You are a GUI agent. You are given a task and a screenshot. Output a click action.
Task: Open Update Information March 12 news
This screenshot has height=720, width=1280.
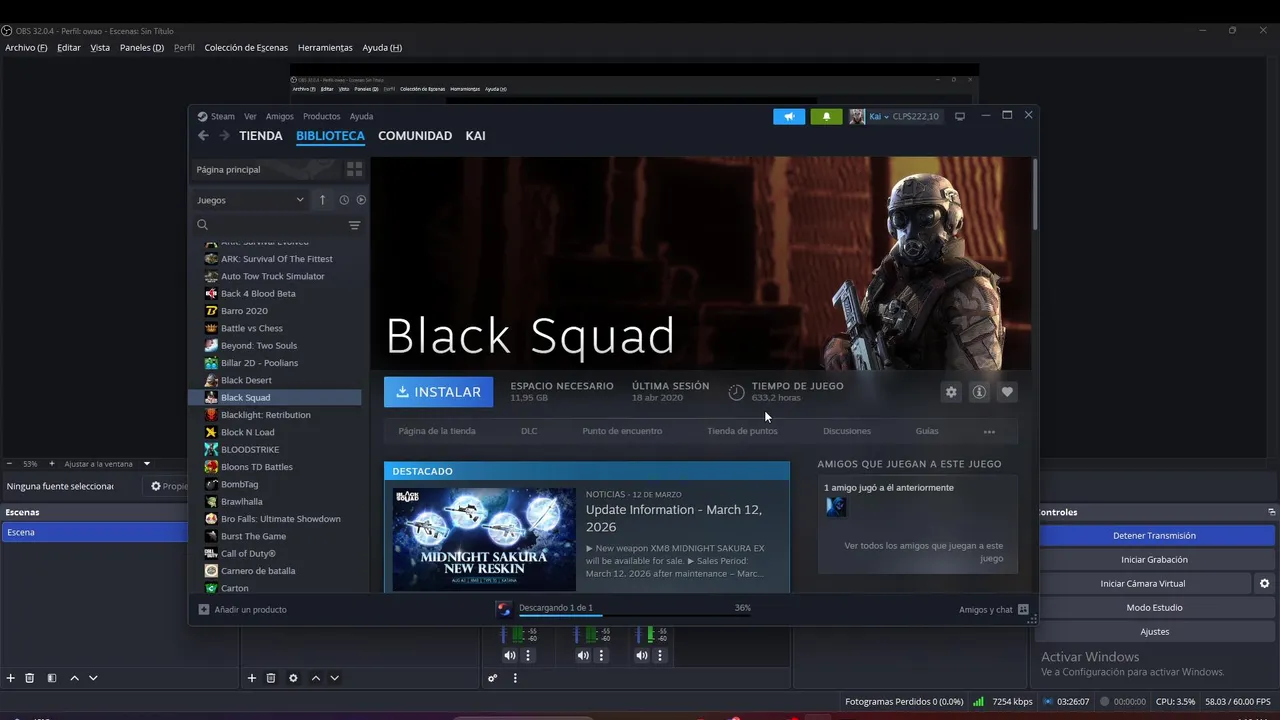pyautogui.click(x=674, y=518)
